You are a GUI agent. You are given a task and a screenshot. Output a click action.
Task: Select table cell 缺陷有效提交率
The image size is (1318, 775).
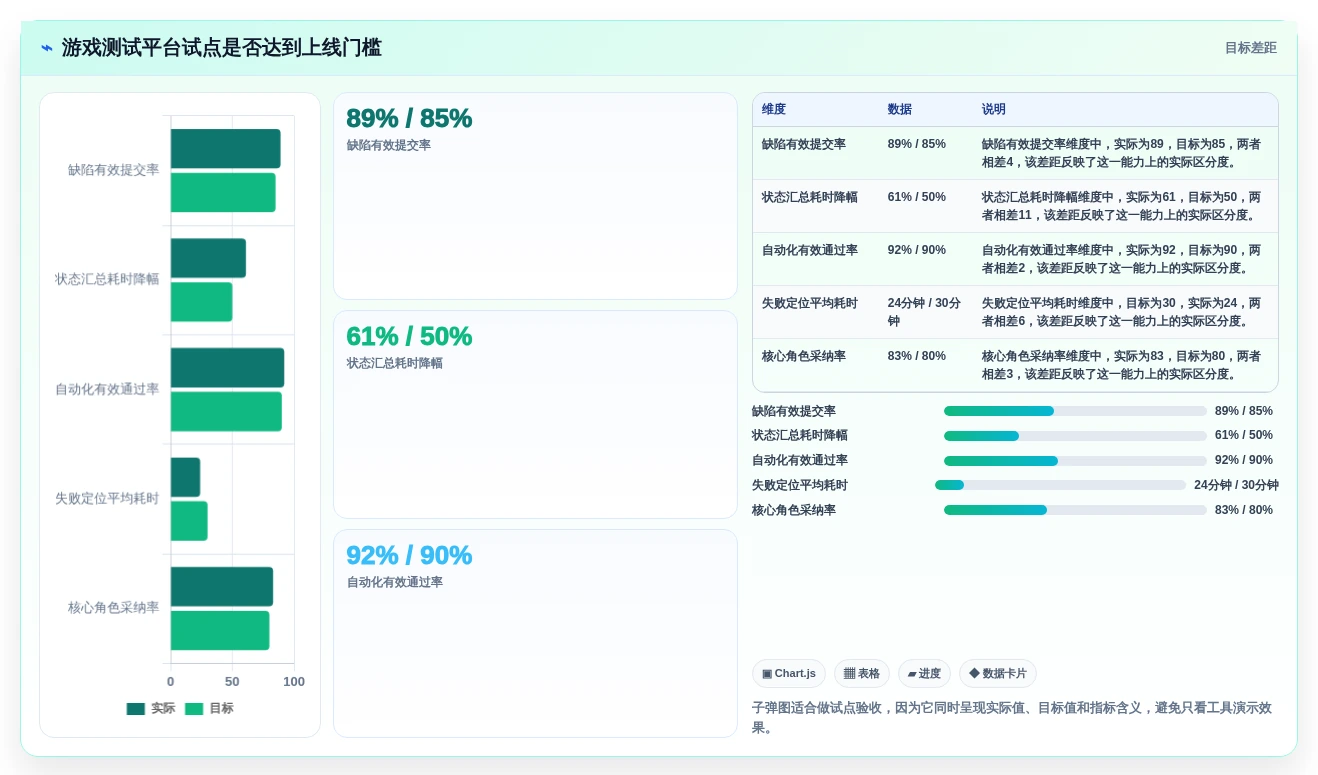(804, 144)
